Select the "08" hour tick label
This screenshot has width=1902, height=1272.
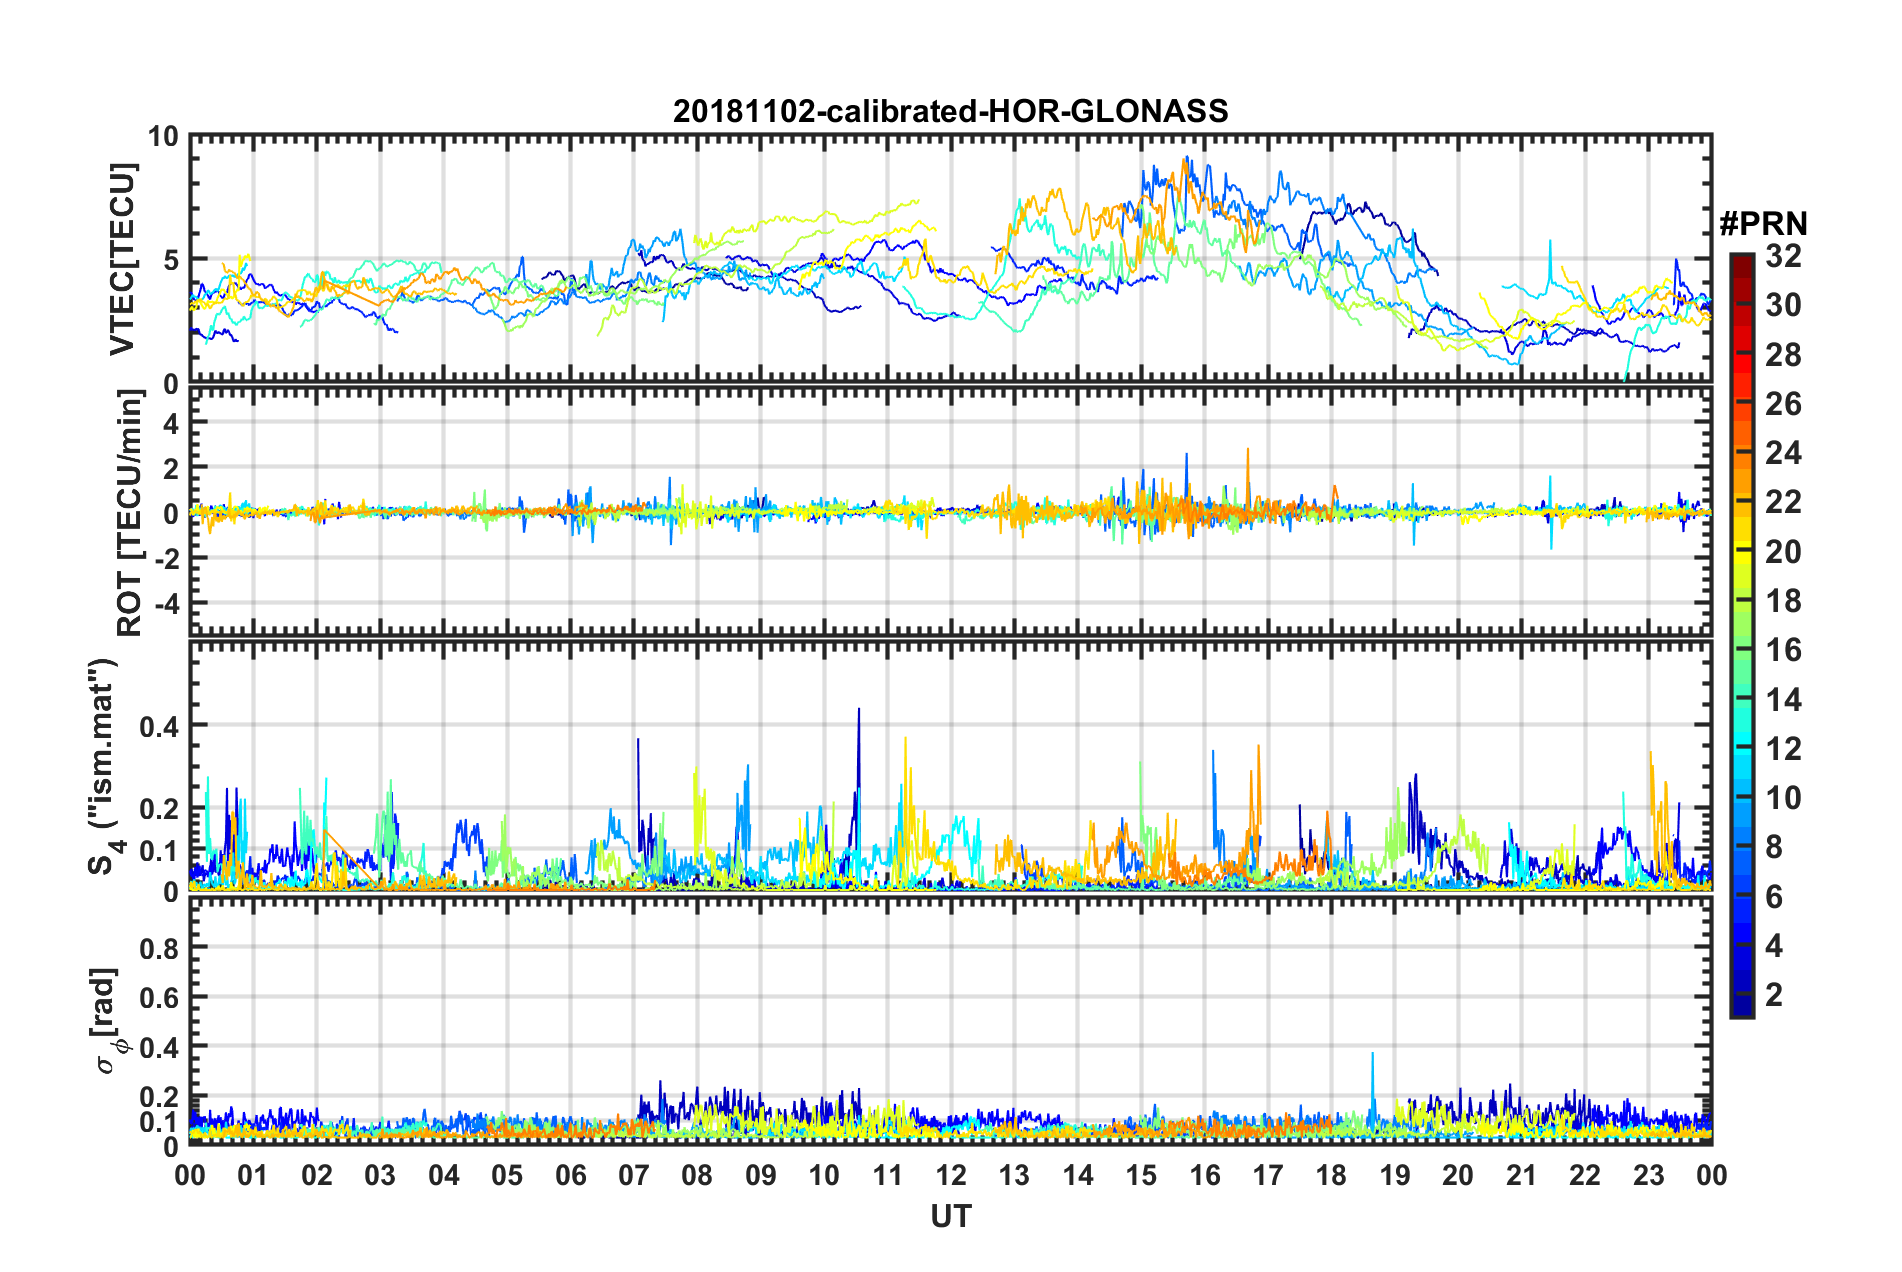(x=697, y=1176)
